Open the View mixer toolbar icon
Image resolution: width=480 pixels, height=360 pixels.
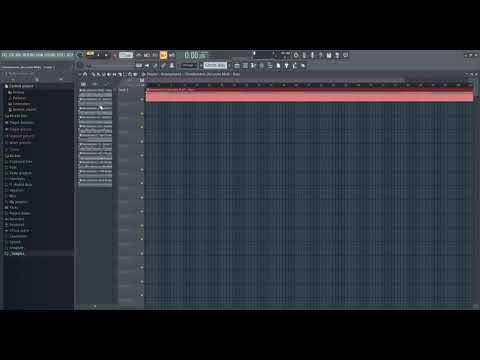(x=262, y=66)
